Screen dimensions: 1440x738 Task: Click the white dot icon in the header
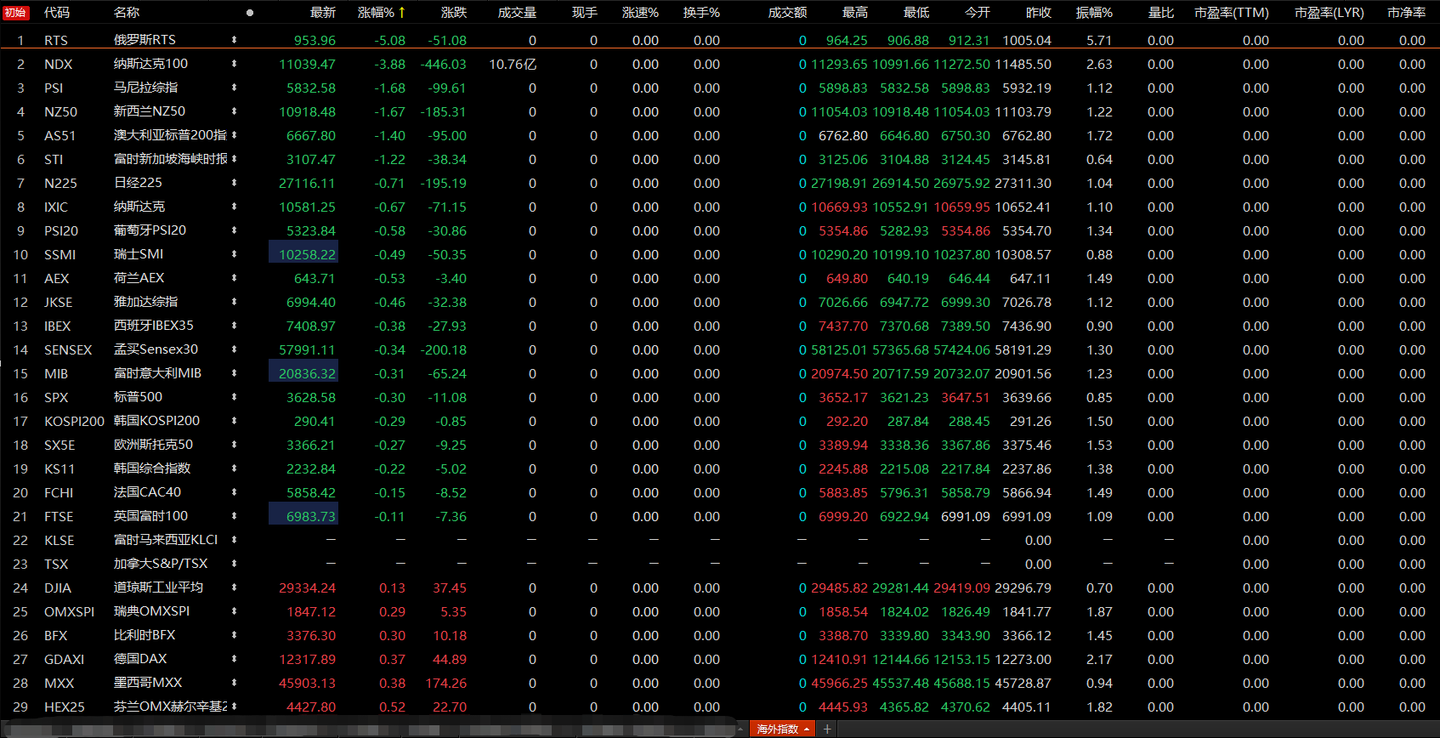[250, 13]
